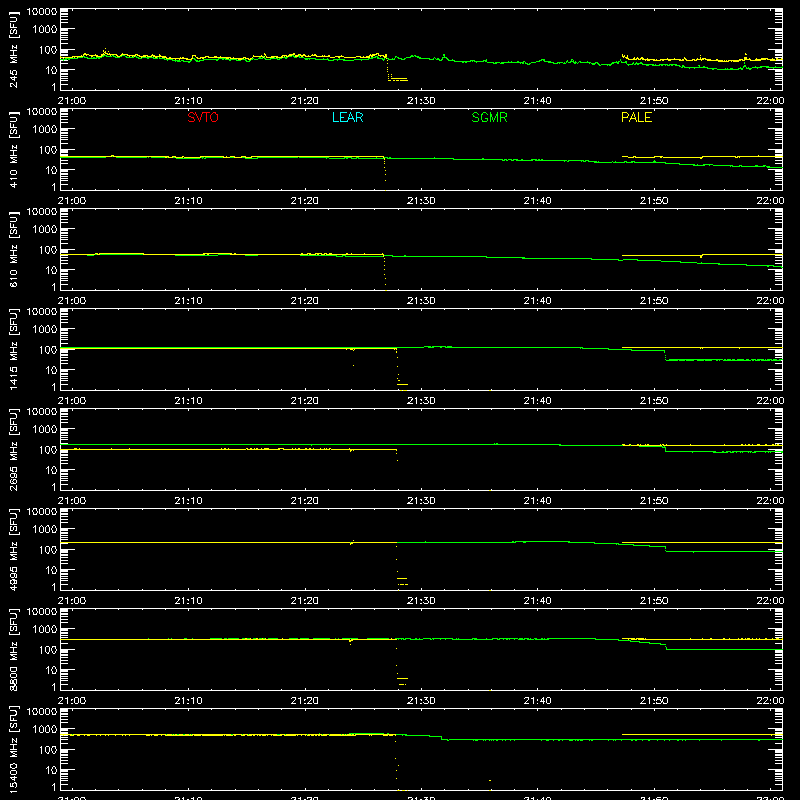The width and height of the screenshot is (800, 800).
Task: Click the cyan LEAR station label
Action: point(347,117)
